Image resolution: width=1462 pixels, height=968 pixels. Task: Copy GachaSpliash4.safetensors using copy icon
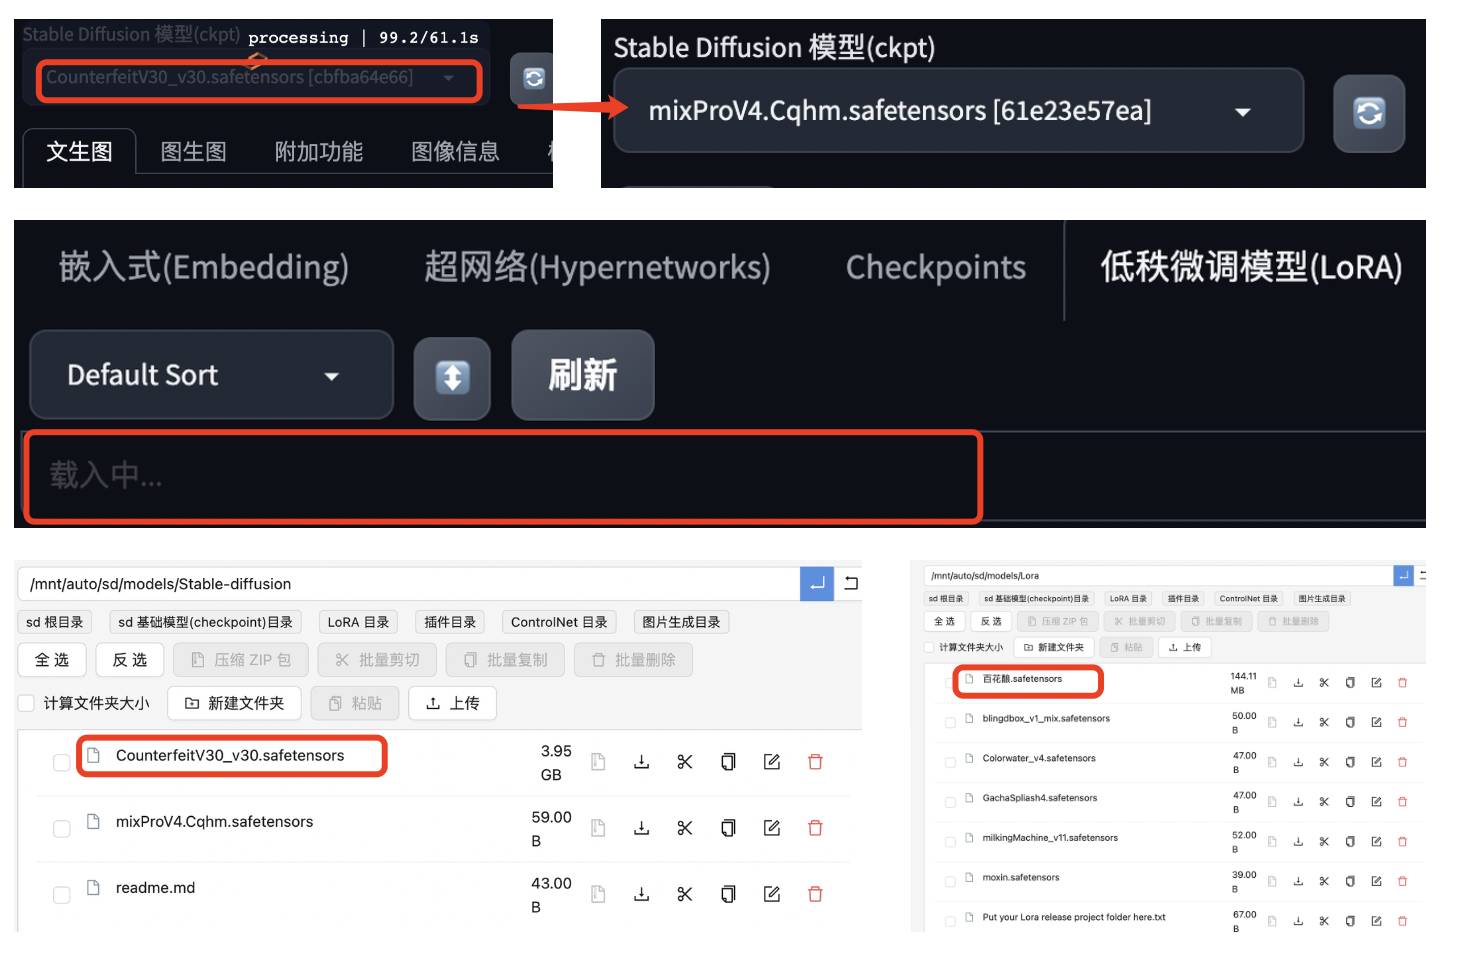pyautogui.click(x=1350, y=802)
